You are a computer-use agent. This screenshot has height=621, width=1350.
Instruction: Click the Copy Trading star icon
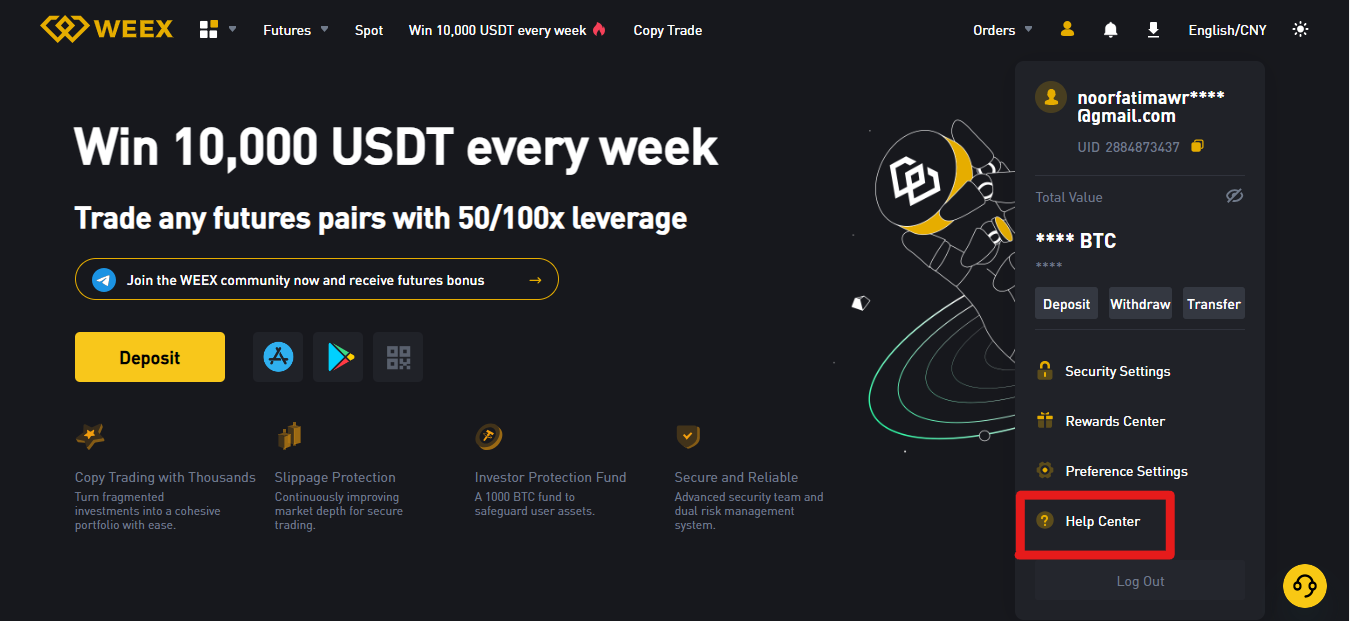pos(90,436)
